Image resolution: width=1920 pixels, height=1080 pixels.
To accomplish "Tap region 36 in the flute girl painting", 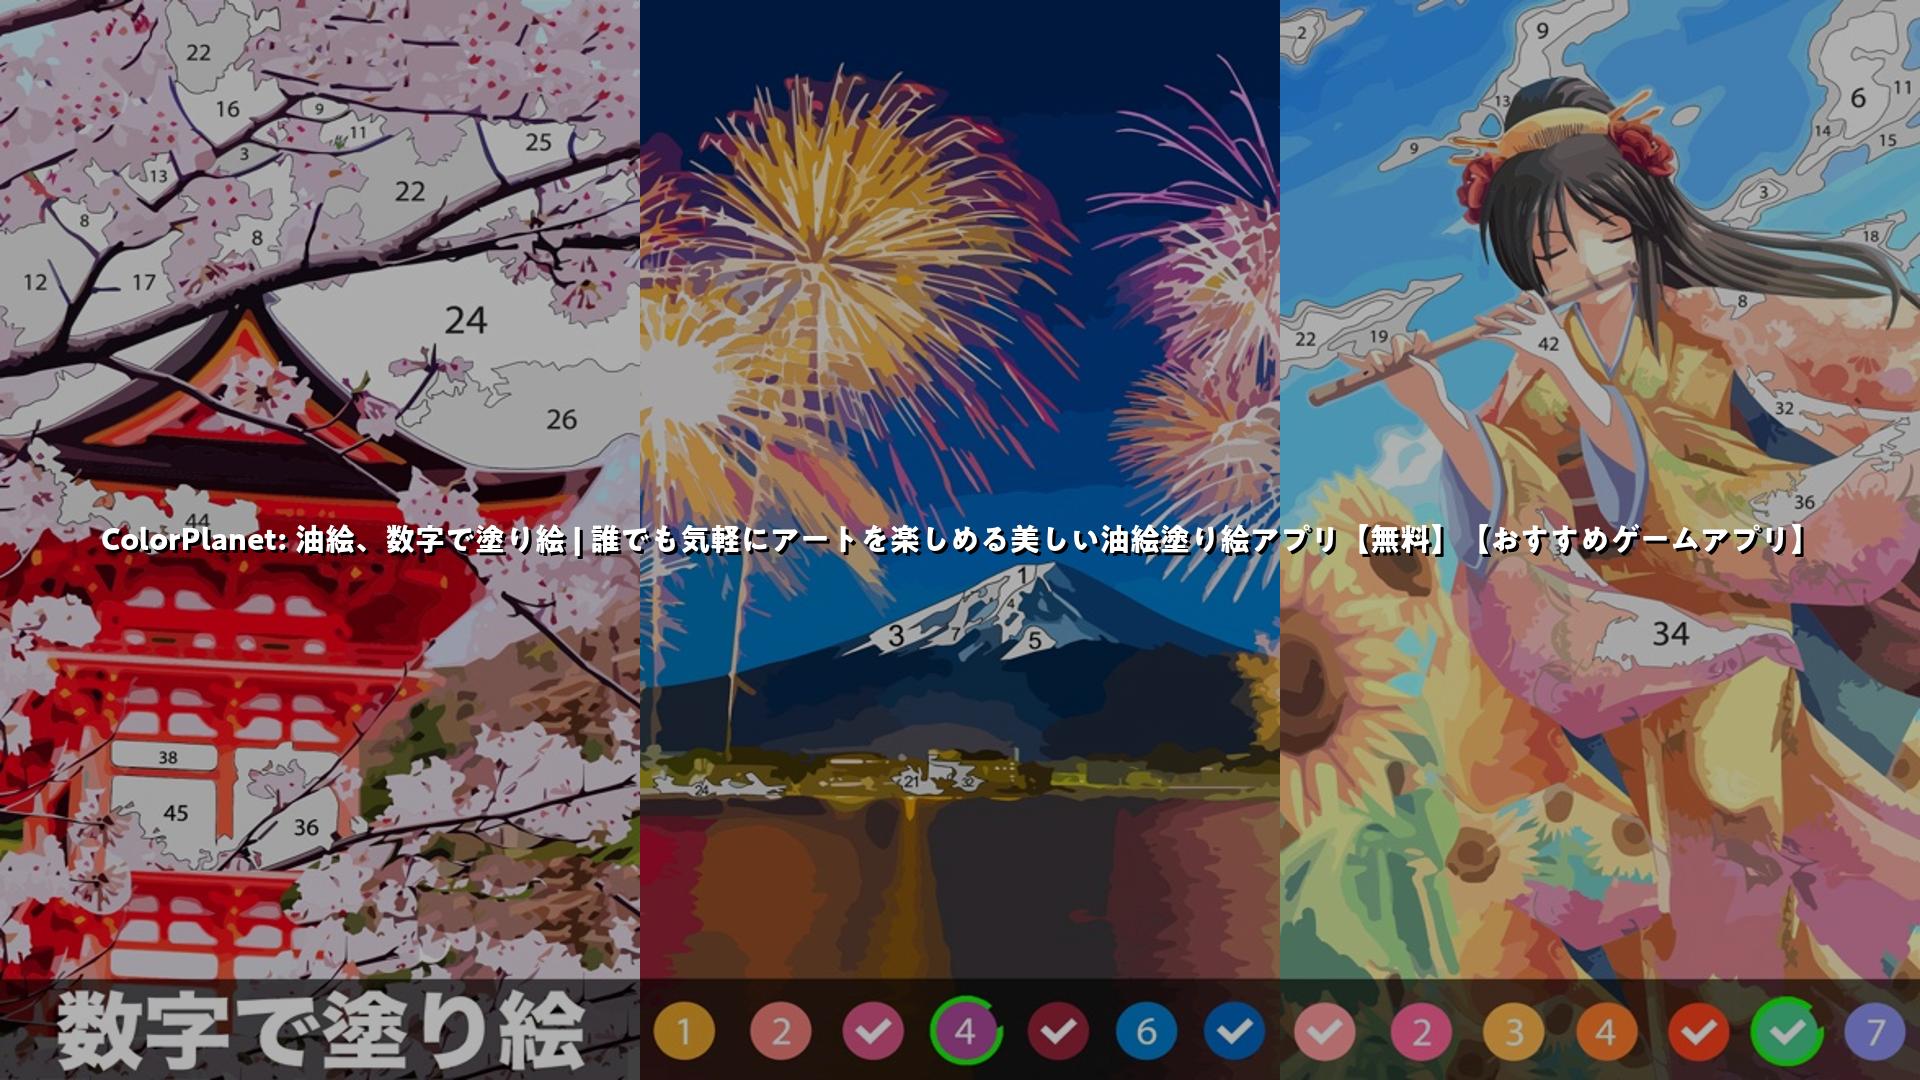I will click(x=1805, y=502).
